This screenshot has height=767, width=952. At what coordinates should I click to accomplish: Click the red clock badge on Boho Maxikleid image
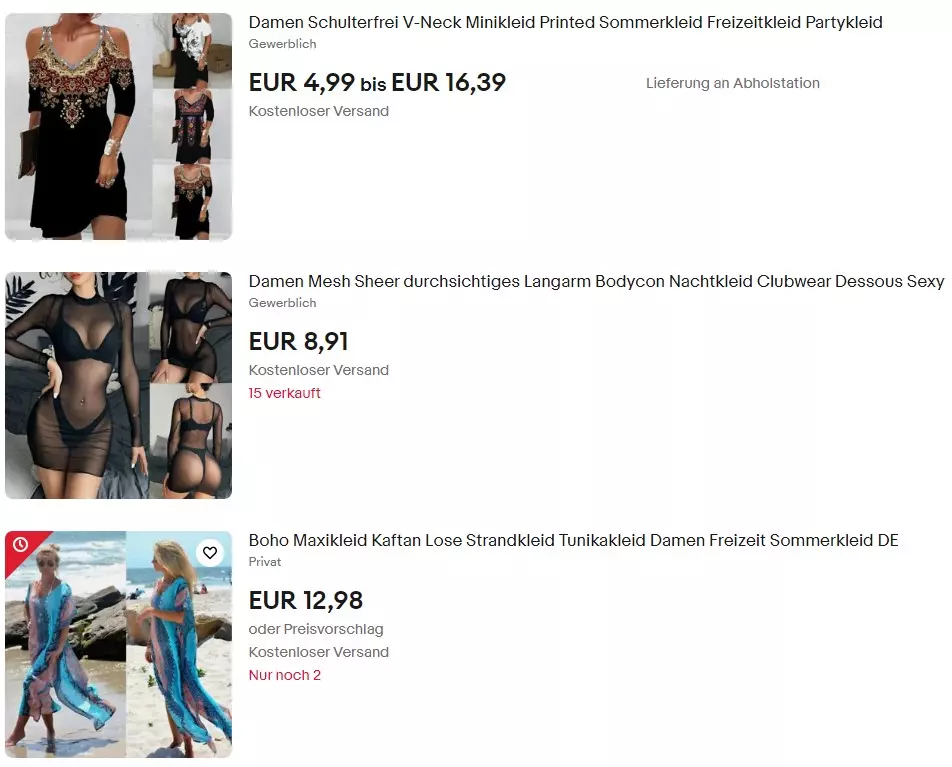click(x=21, y=544)
